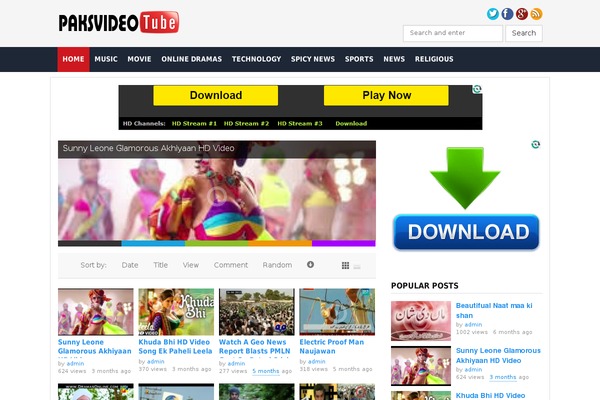Sort videos by Title
The height and width of the screenshot is (400, 600).
[160, 265]
